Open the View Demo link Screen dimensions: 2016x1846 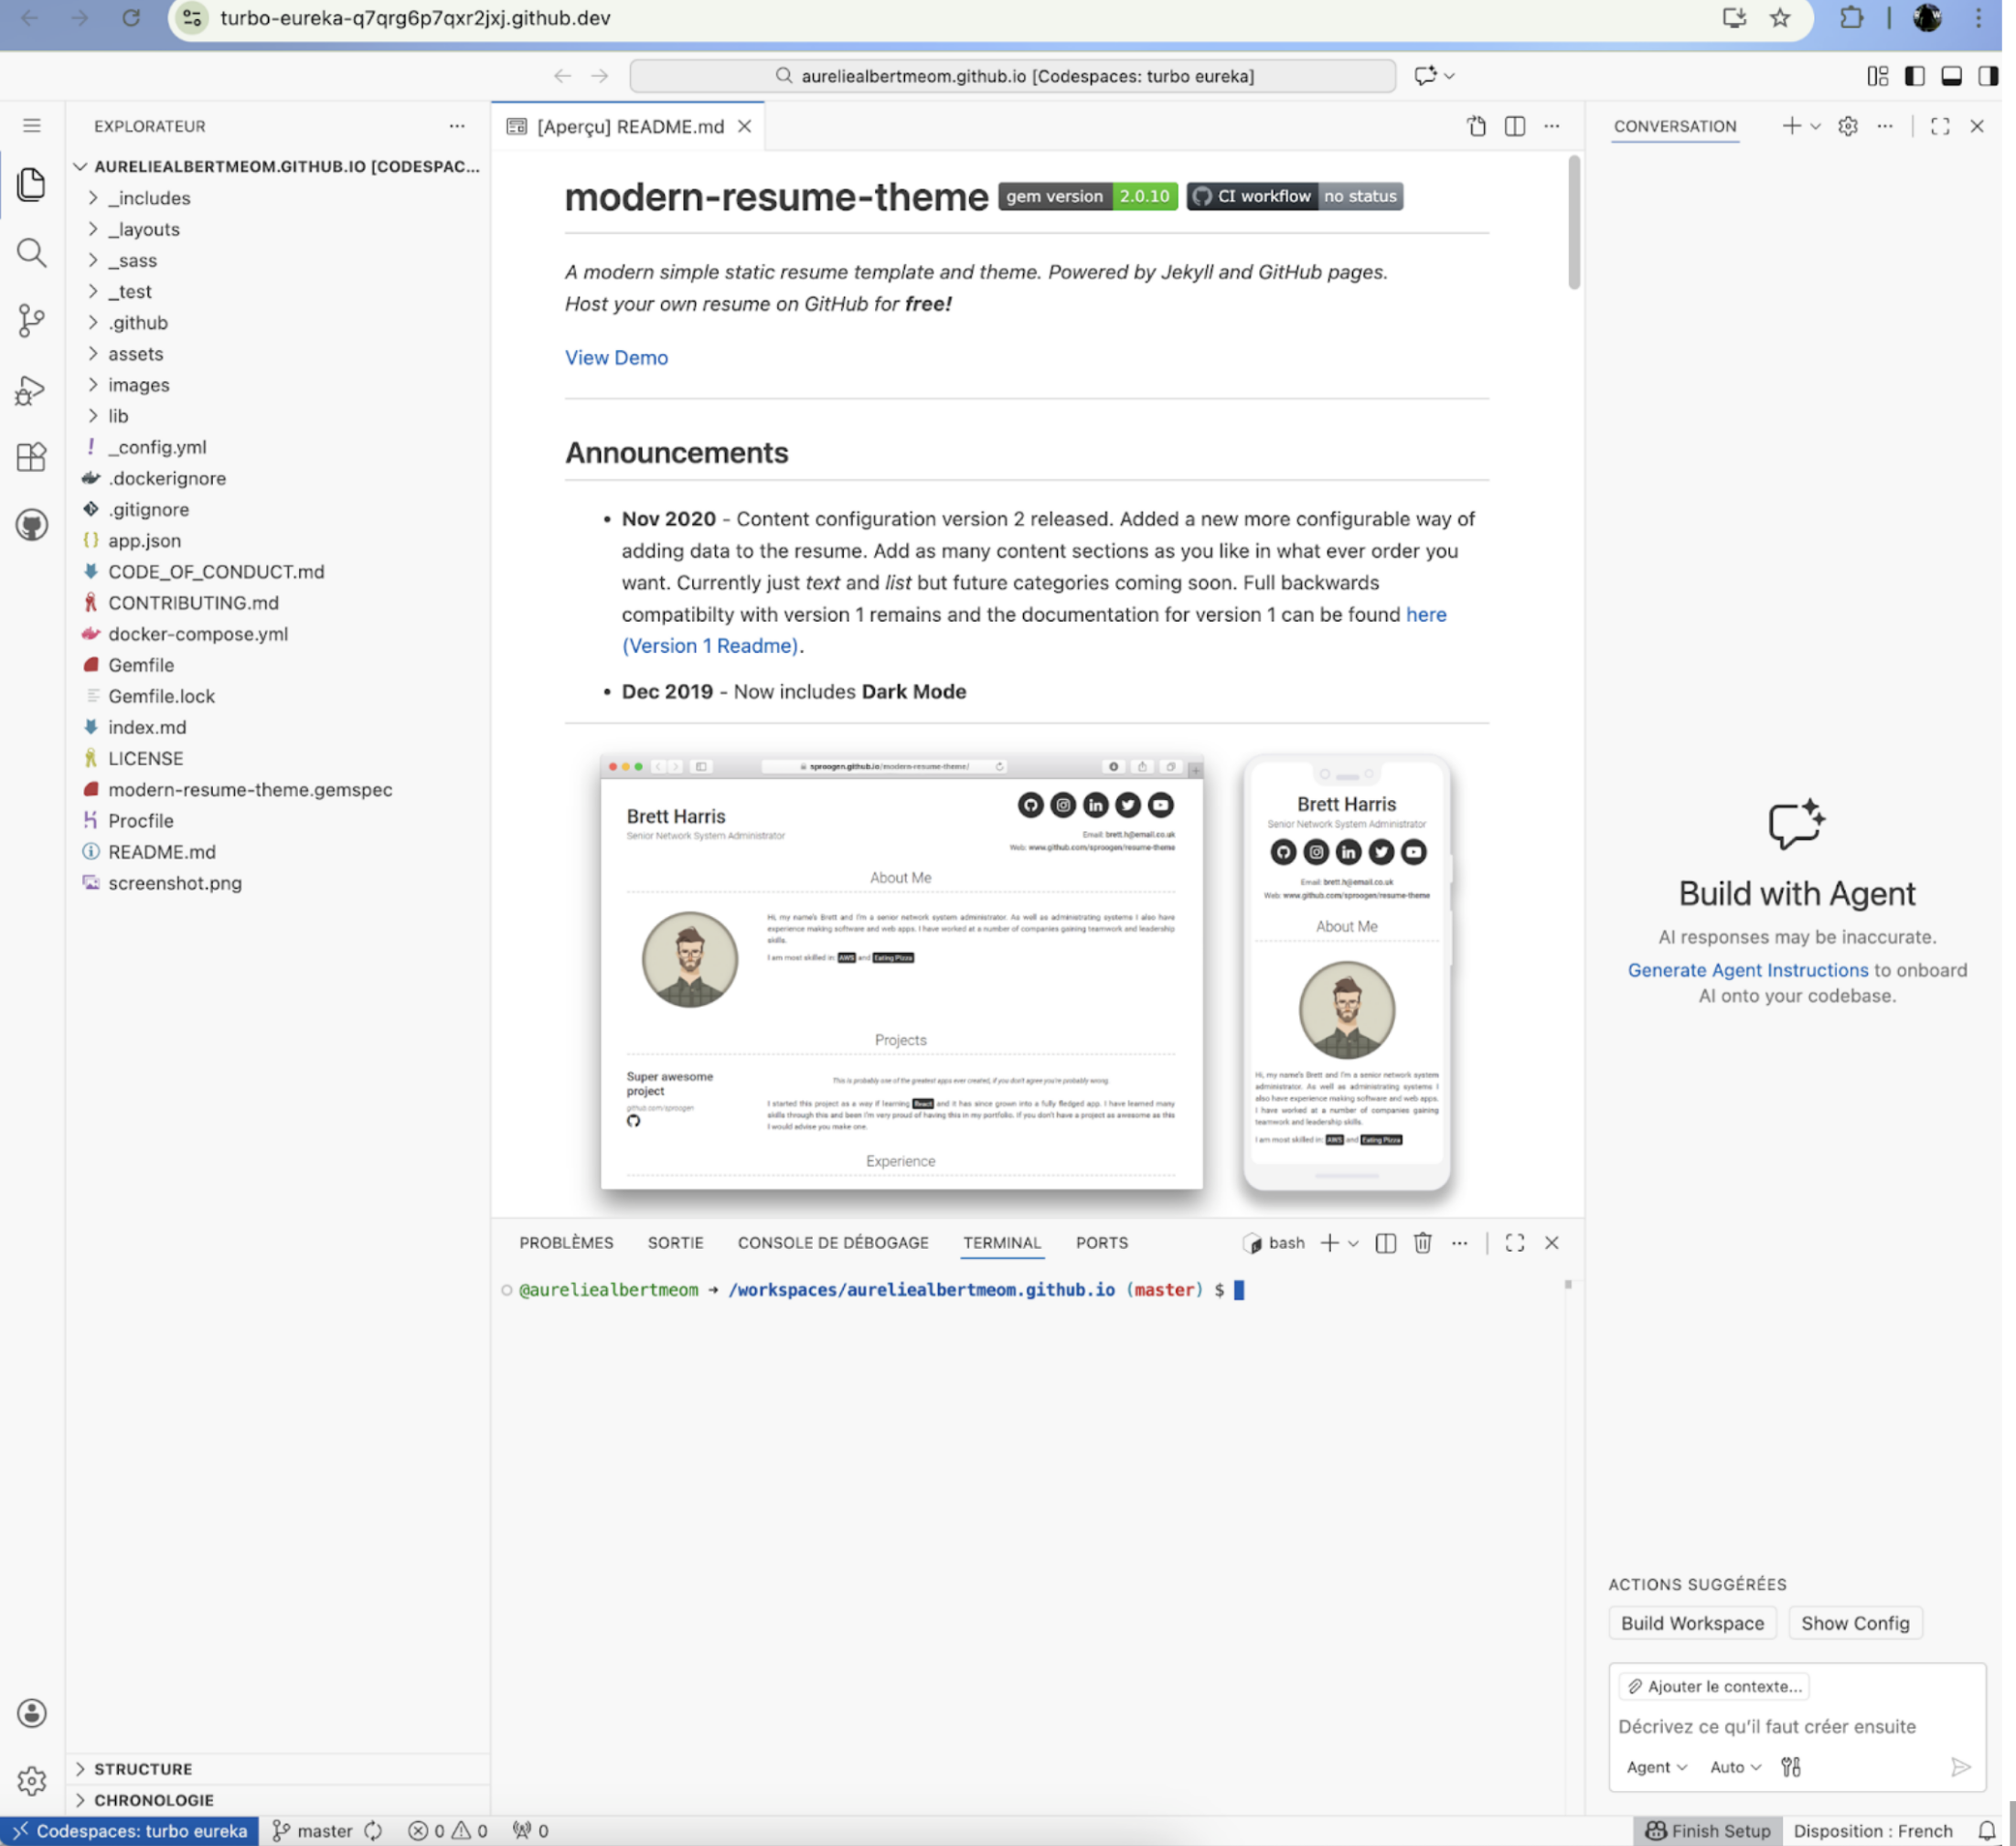tap(616, 358)
